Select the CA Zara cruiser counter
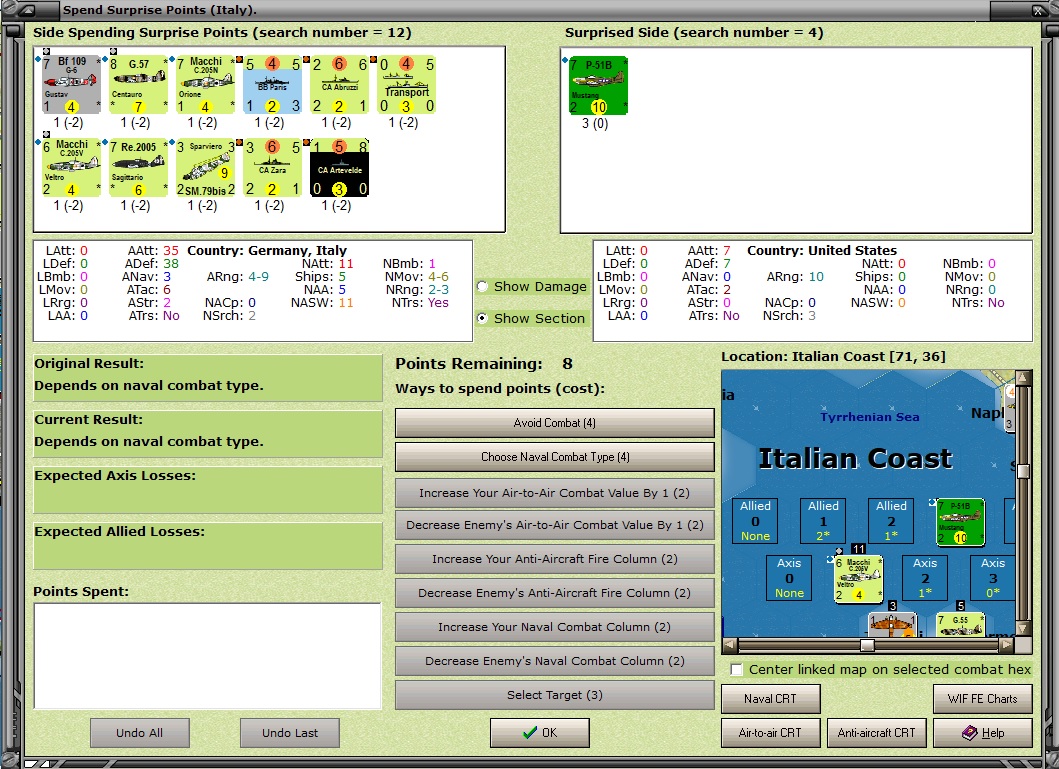The image size is (1059, 769). (x=272, y=167)
